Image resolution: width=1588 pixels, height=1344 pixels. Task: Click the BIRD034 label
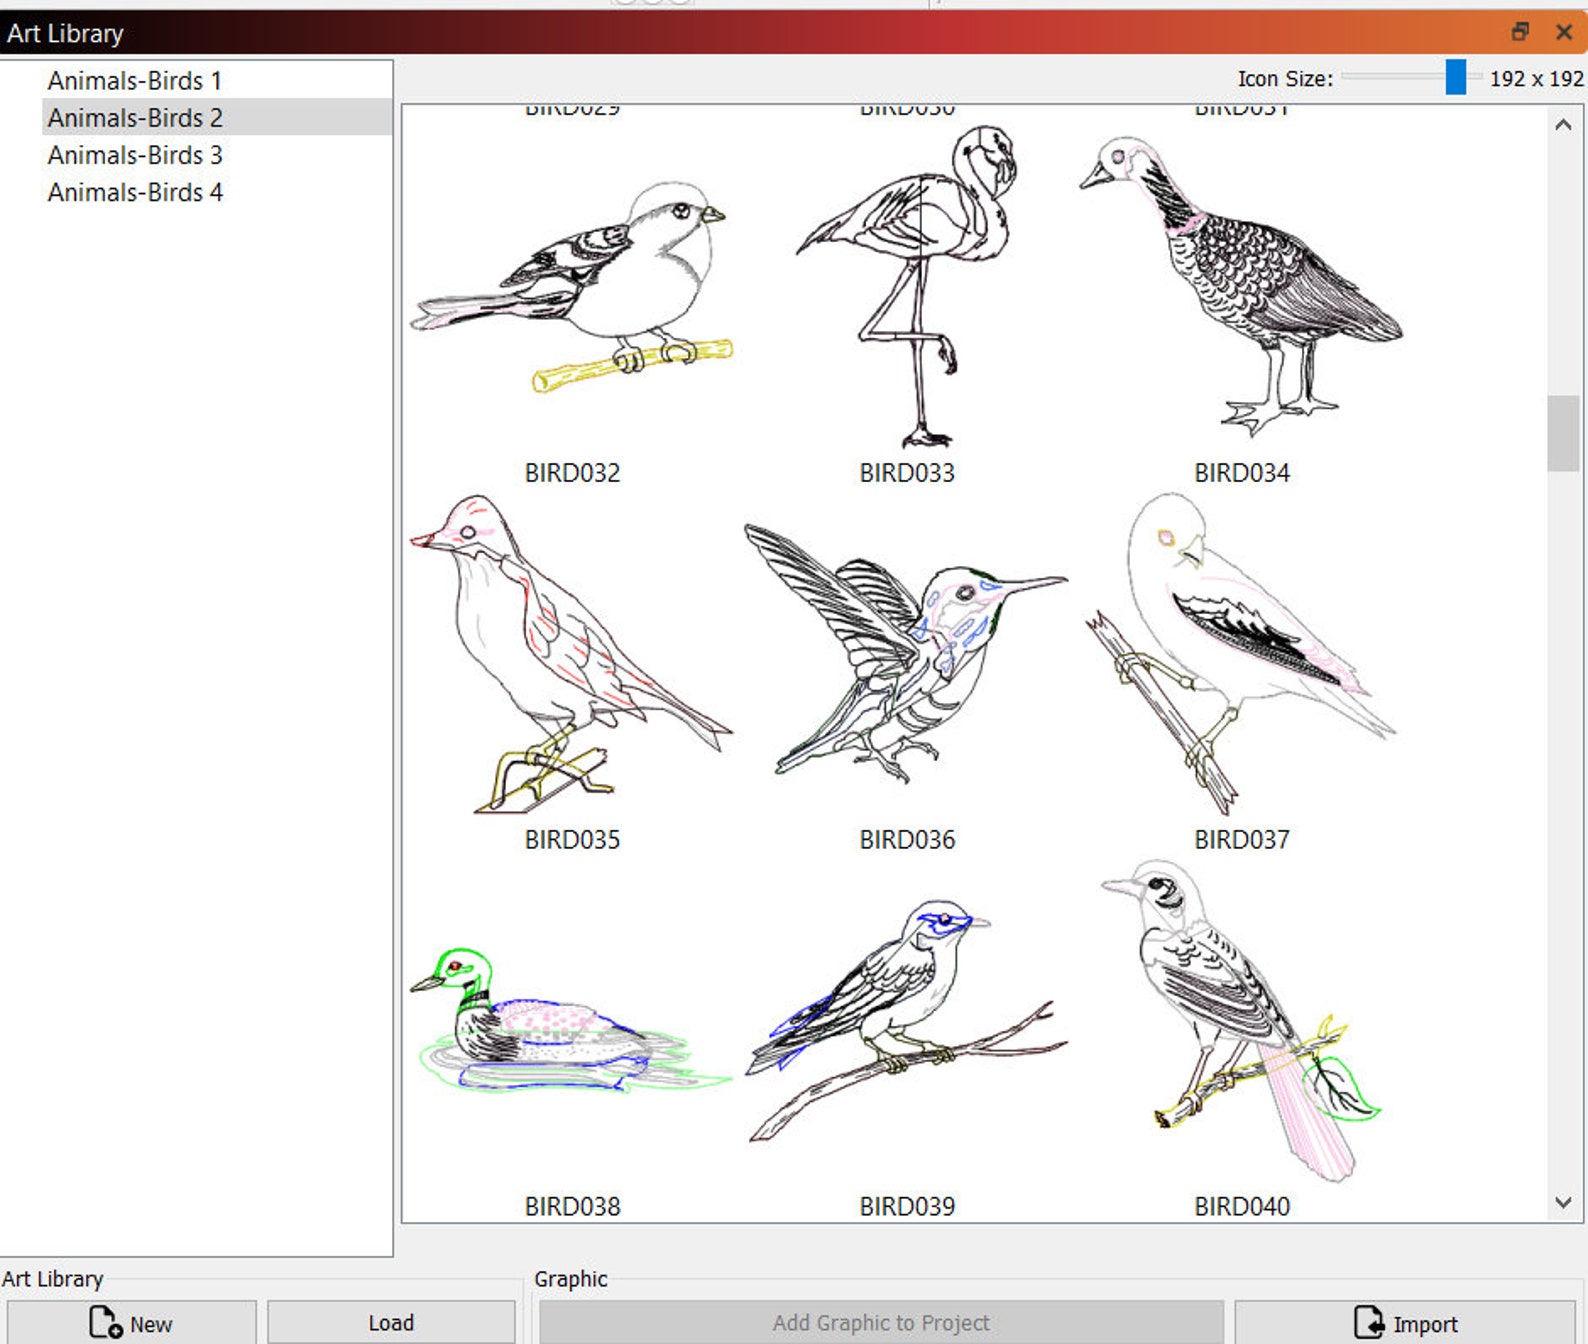pos(1242,473)
